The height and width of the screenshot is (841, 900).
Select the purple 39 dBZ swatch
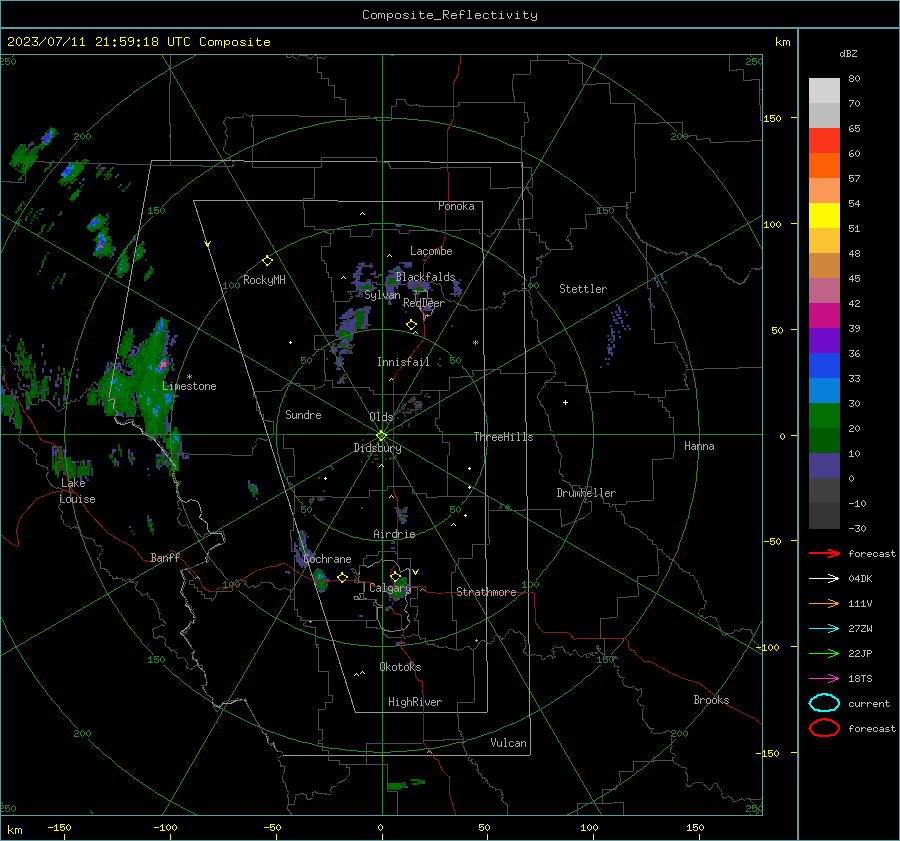[824, 340]
